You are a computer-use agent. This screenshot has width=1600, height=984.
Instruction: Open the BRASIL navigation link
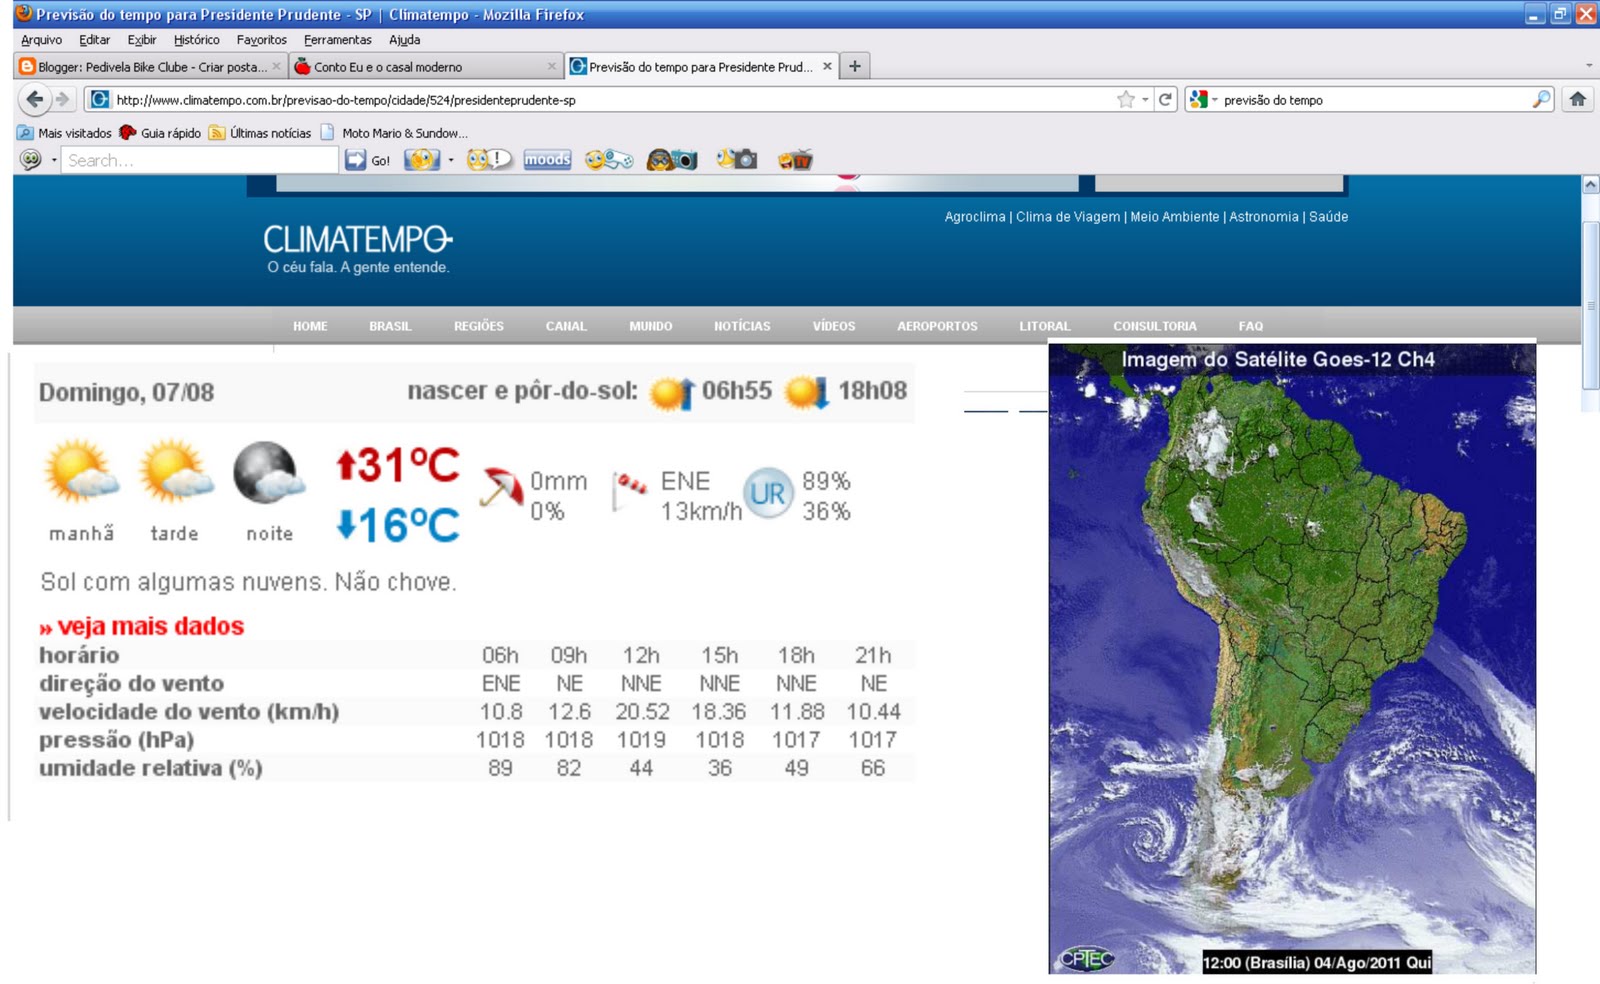tap(390, 326)
